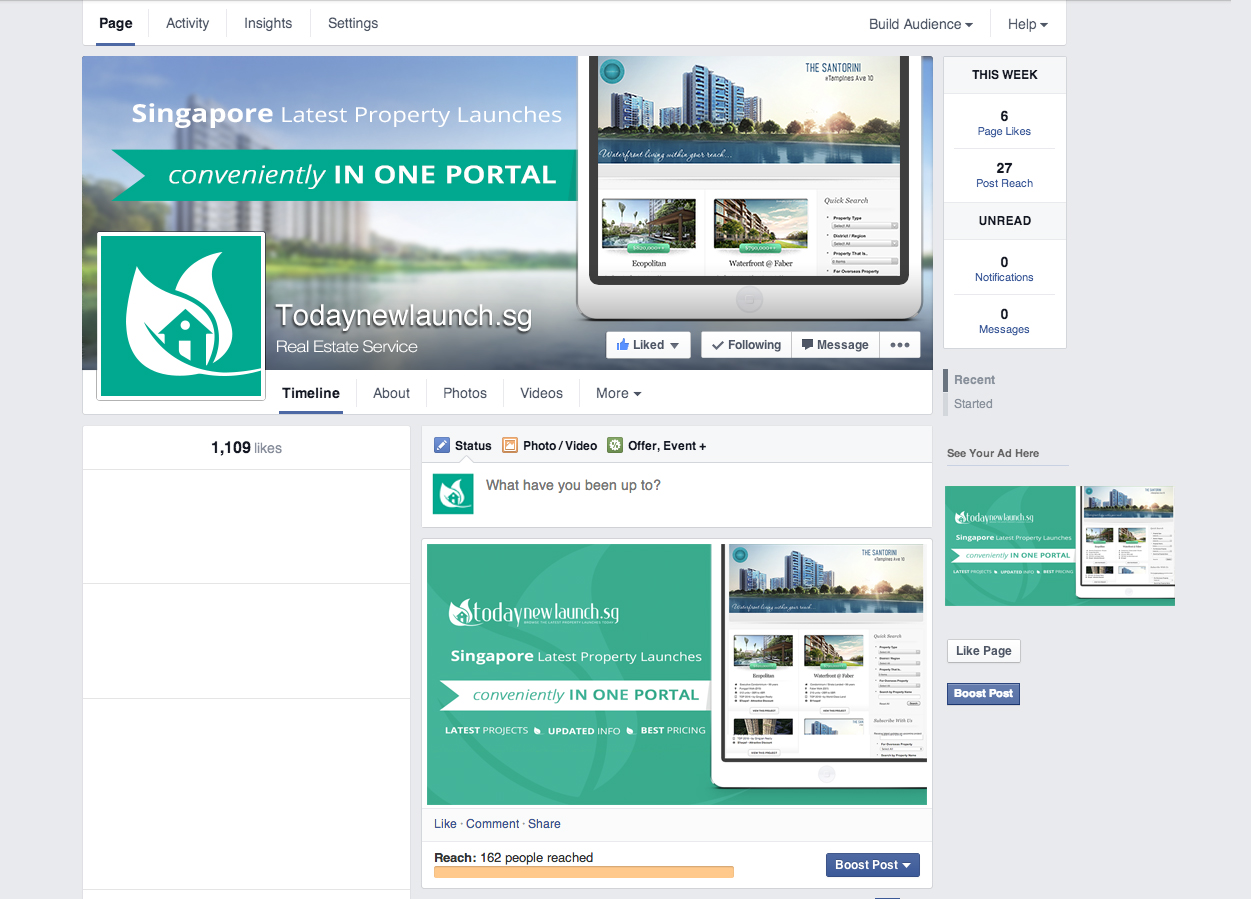Viewport: 1251px width, 899px height.
Task: Click the '162 people reached' text
Action: [x=537, y=858]
